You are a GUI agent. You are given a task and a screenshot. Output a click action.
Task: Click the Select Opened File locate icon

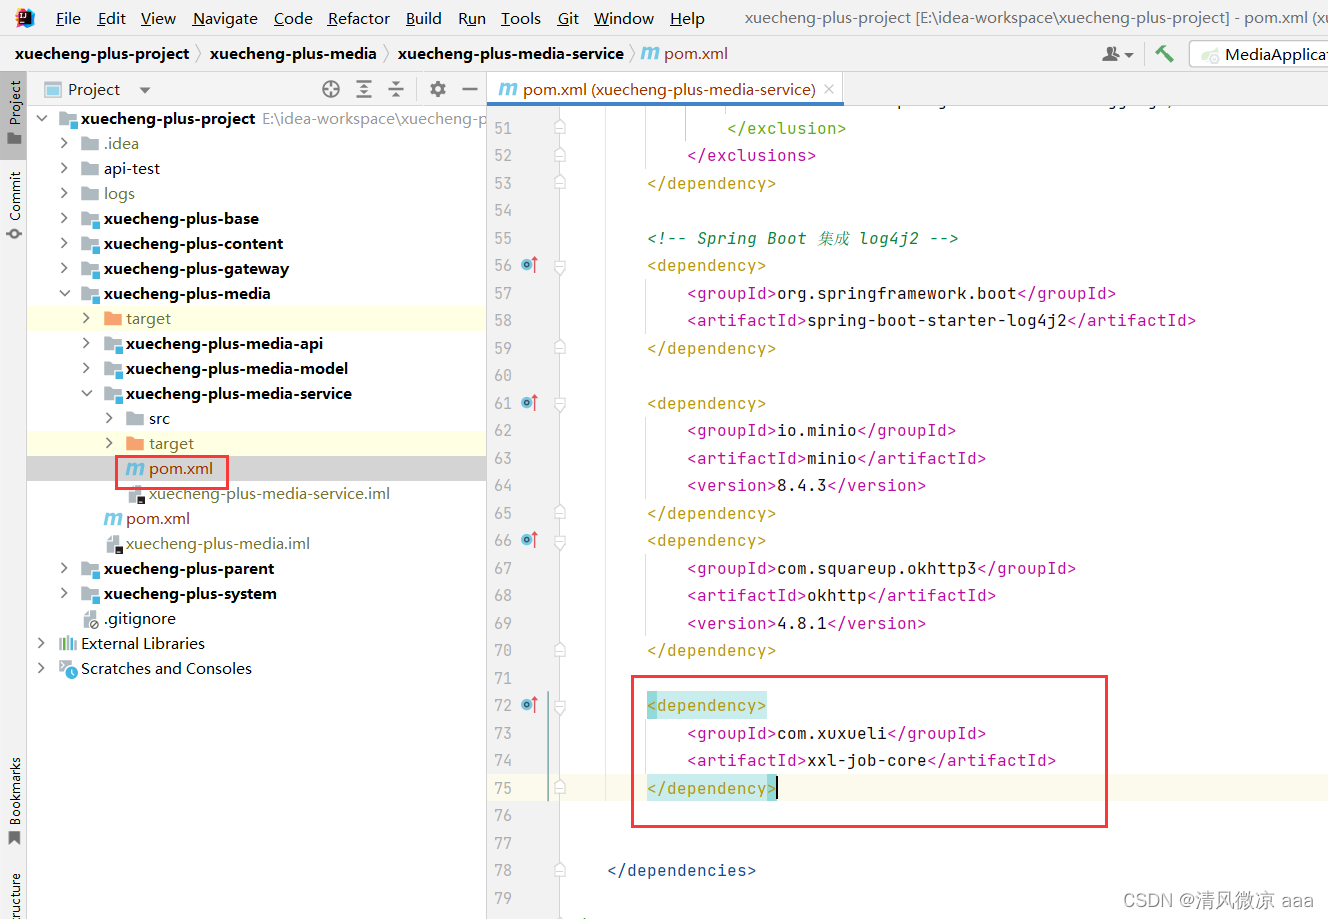click(x=331, y=89)
